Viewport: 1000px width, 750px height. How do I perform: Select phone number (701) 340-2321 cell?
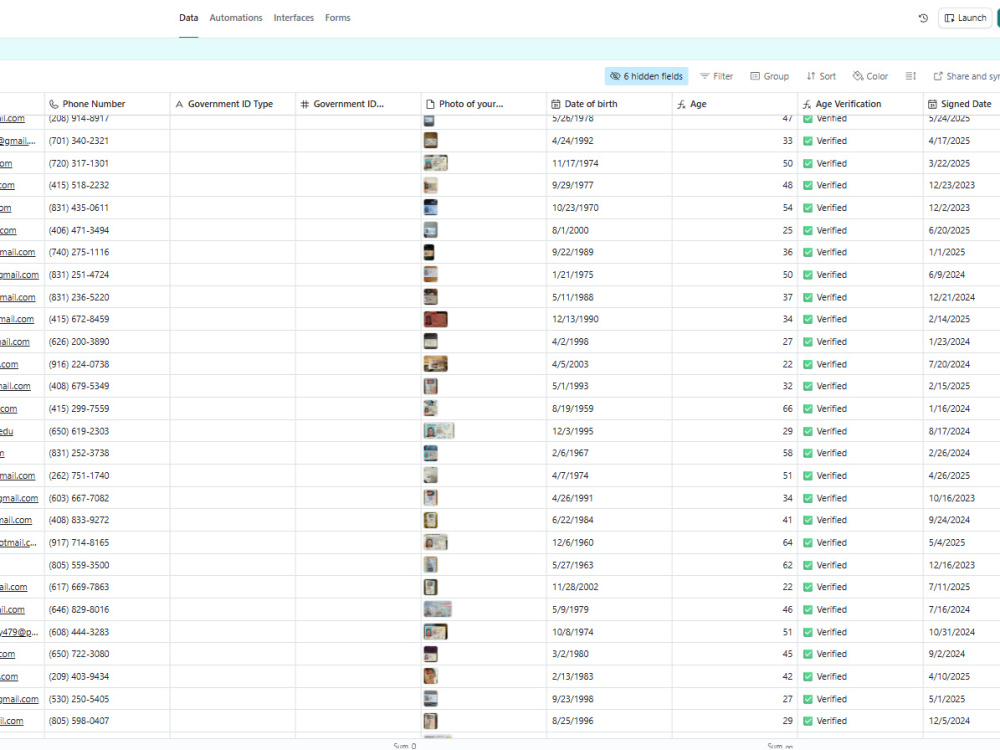tap(107, 141)
